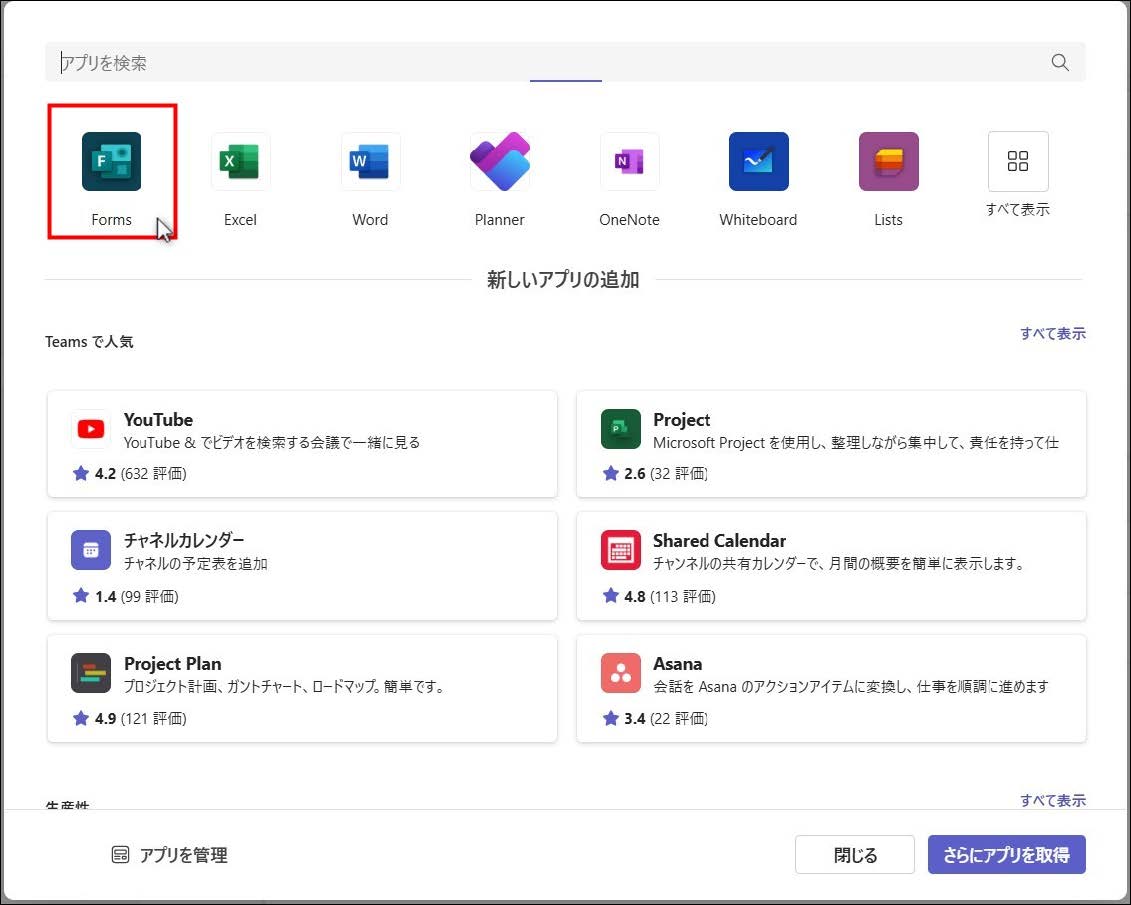Click the 新しいアプリの追加 heading
The width and height of the screenshot is (1131, 905).
click(x=563, y=280)
